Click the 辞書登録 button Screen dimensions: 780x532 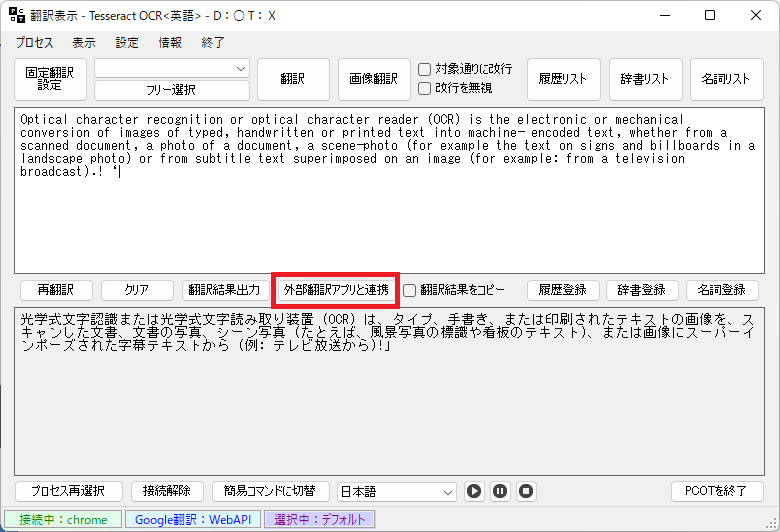point(642,290)
